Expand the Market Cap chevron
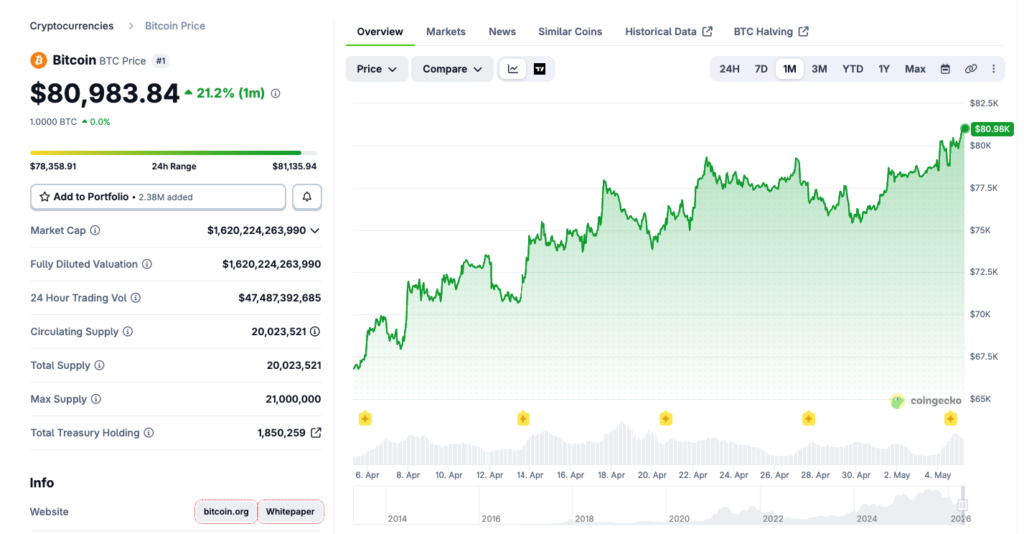This screenshot has height=534, width=1024. point(315,230)
